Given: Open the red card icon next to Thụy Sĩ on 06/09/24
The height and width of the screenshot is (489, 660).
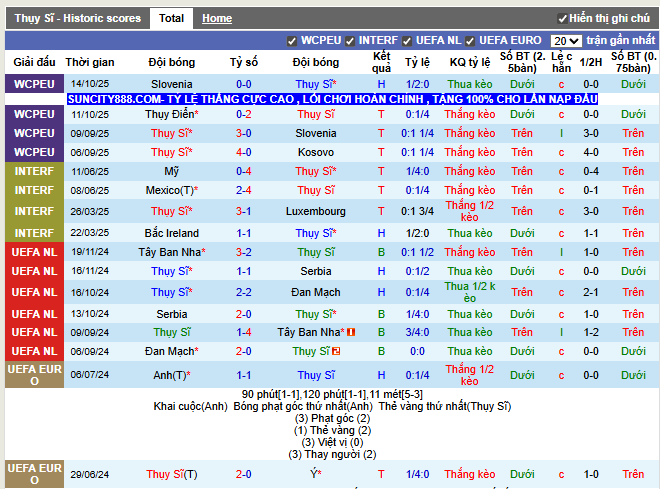Looking at the screenshot, I should pyautogui.click(x=336, y=351).
